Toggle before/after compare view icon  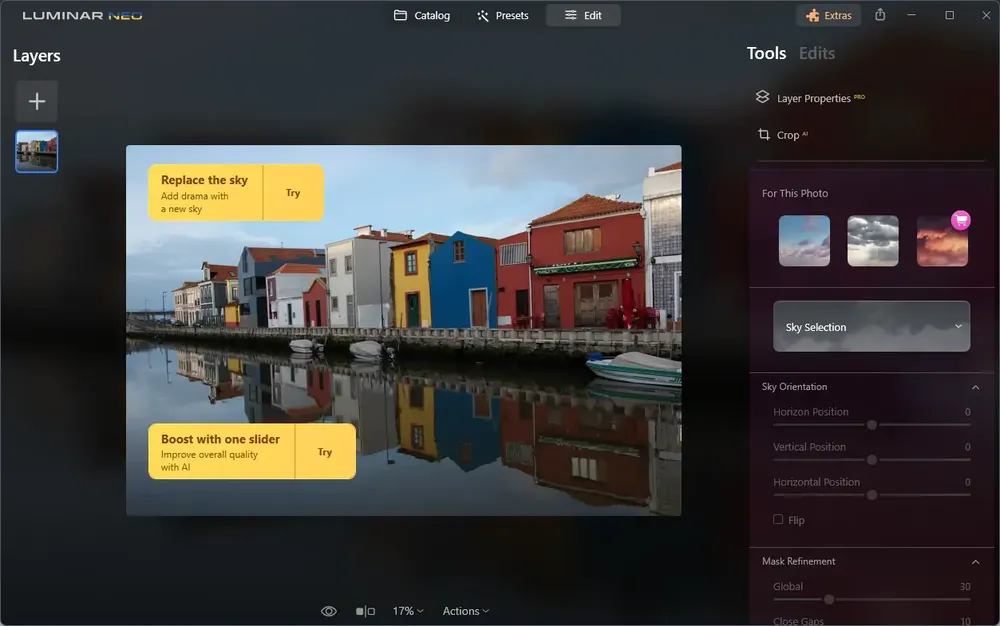(x=365, y=611)
